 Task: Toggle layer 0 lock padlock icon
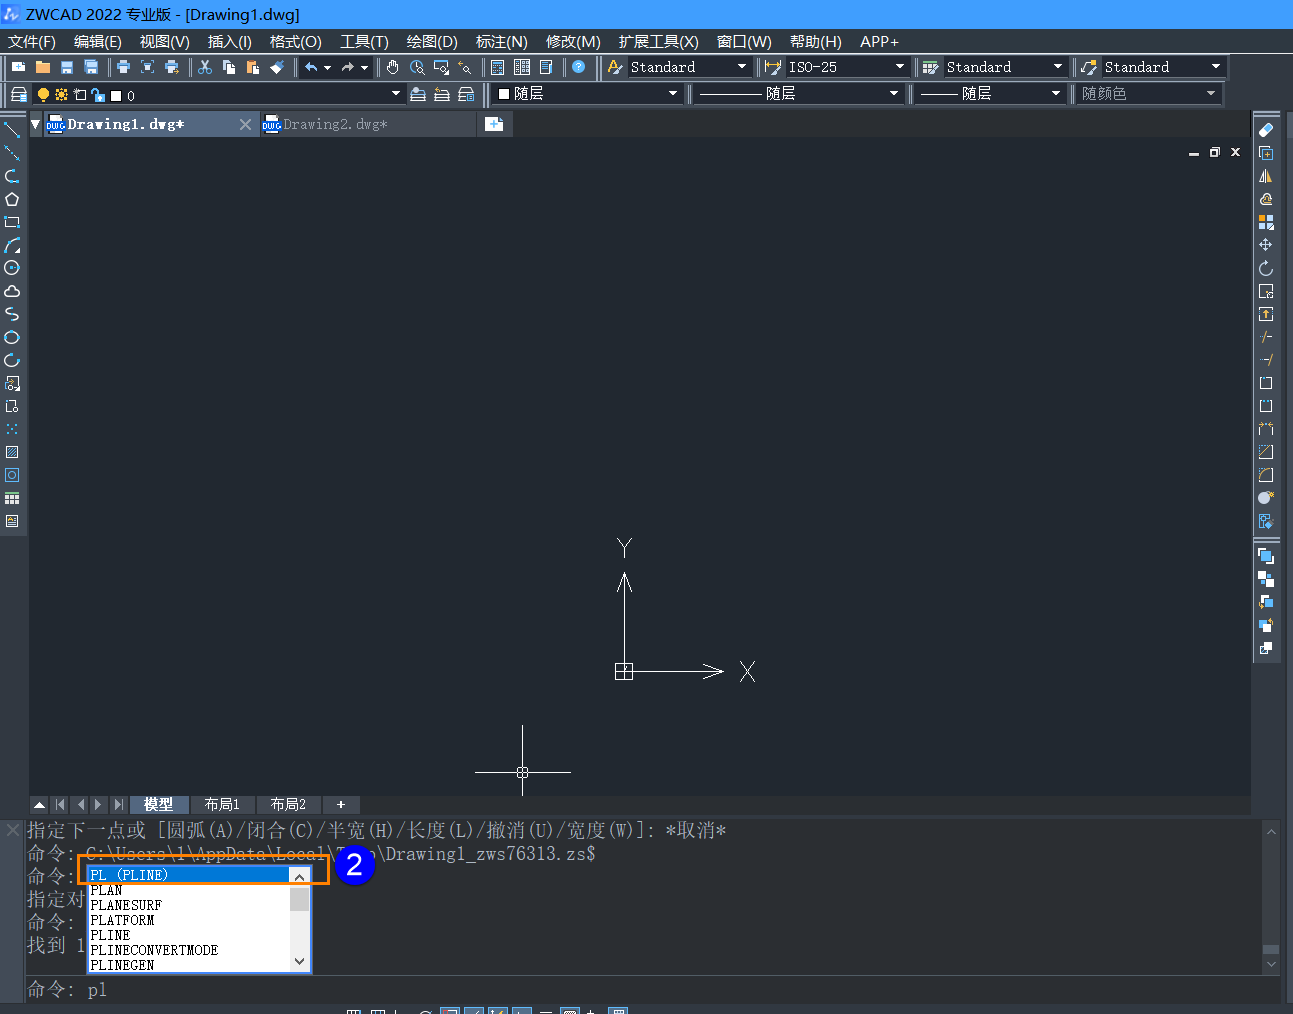tap(97, 95)
